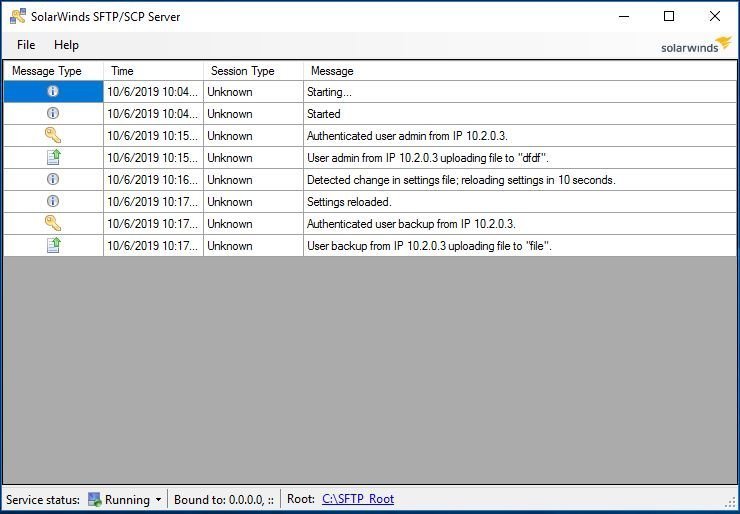The height and width of the screenshot is (514, 740).
Task: Select the "Started" log message row
Action: (324, 114)
